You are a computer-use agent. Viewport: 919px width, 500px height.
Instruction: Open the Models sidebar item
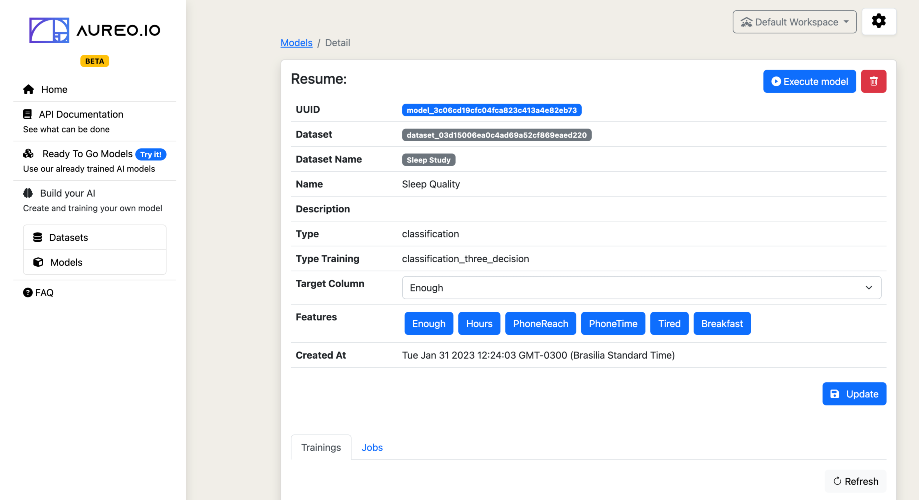(95, 262)
